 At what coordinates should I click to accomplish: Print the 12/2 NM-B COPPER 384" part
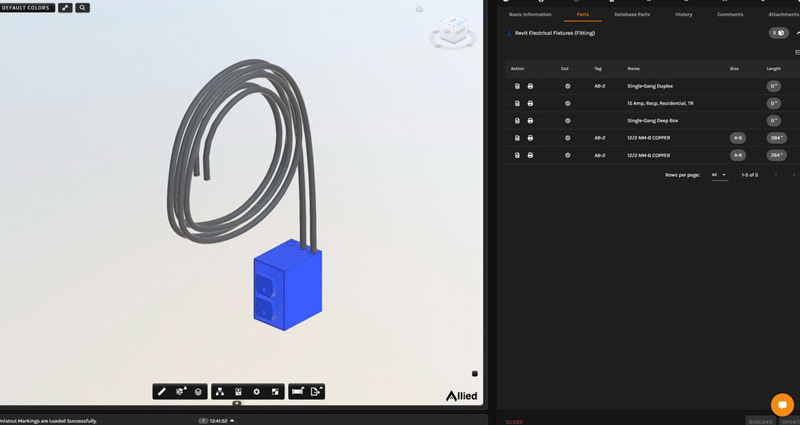point(530,138)
